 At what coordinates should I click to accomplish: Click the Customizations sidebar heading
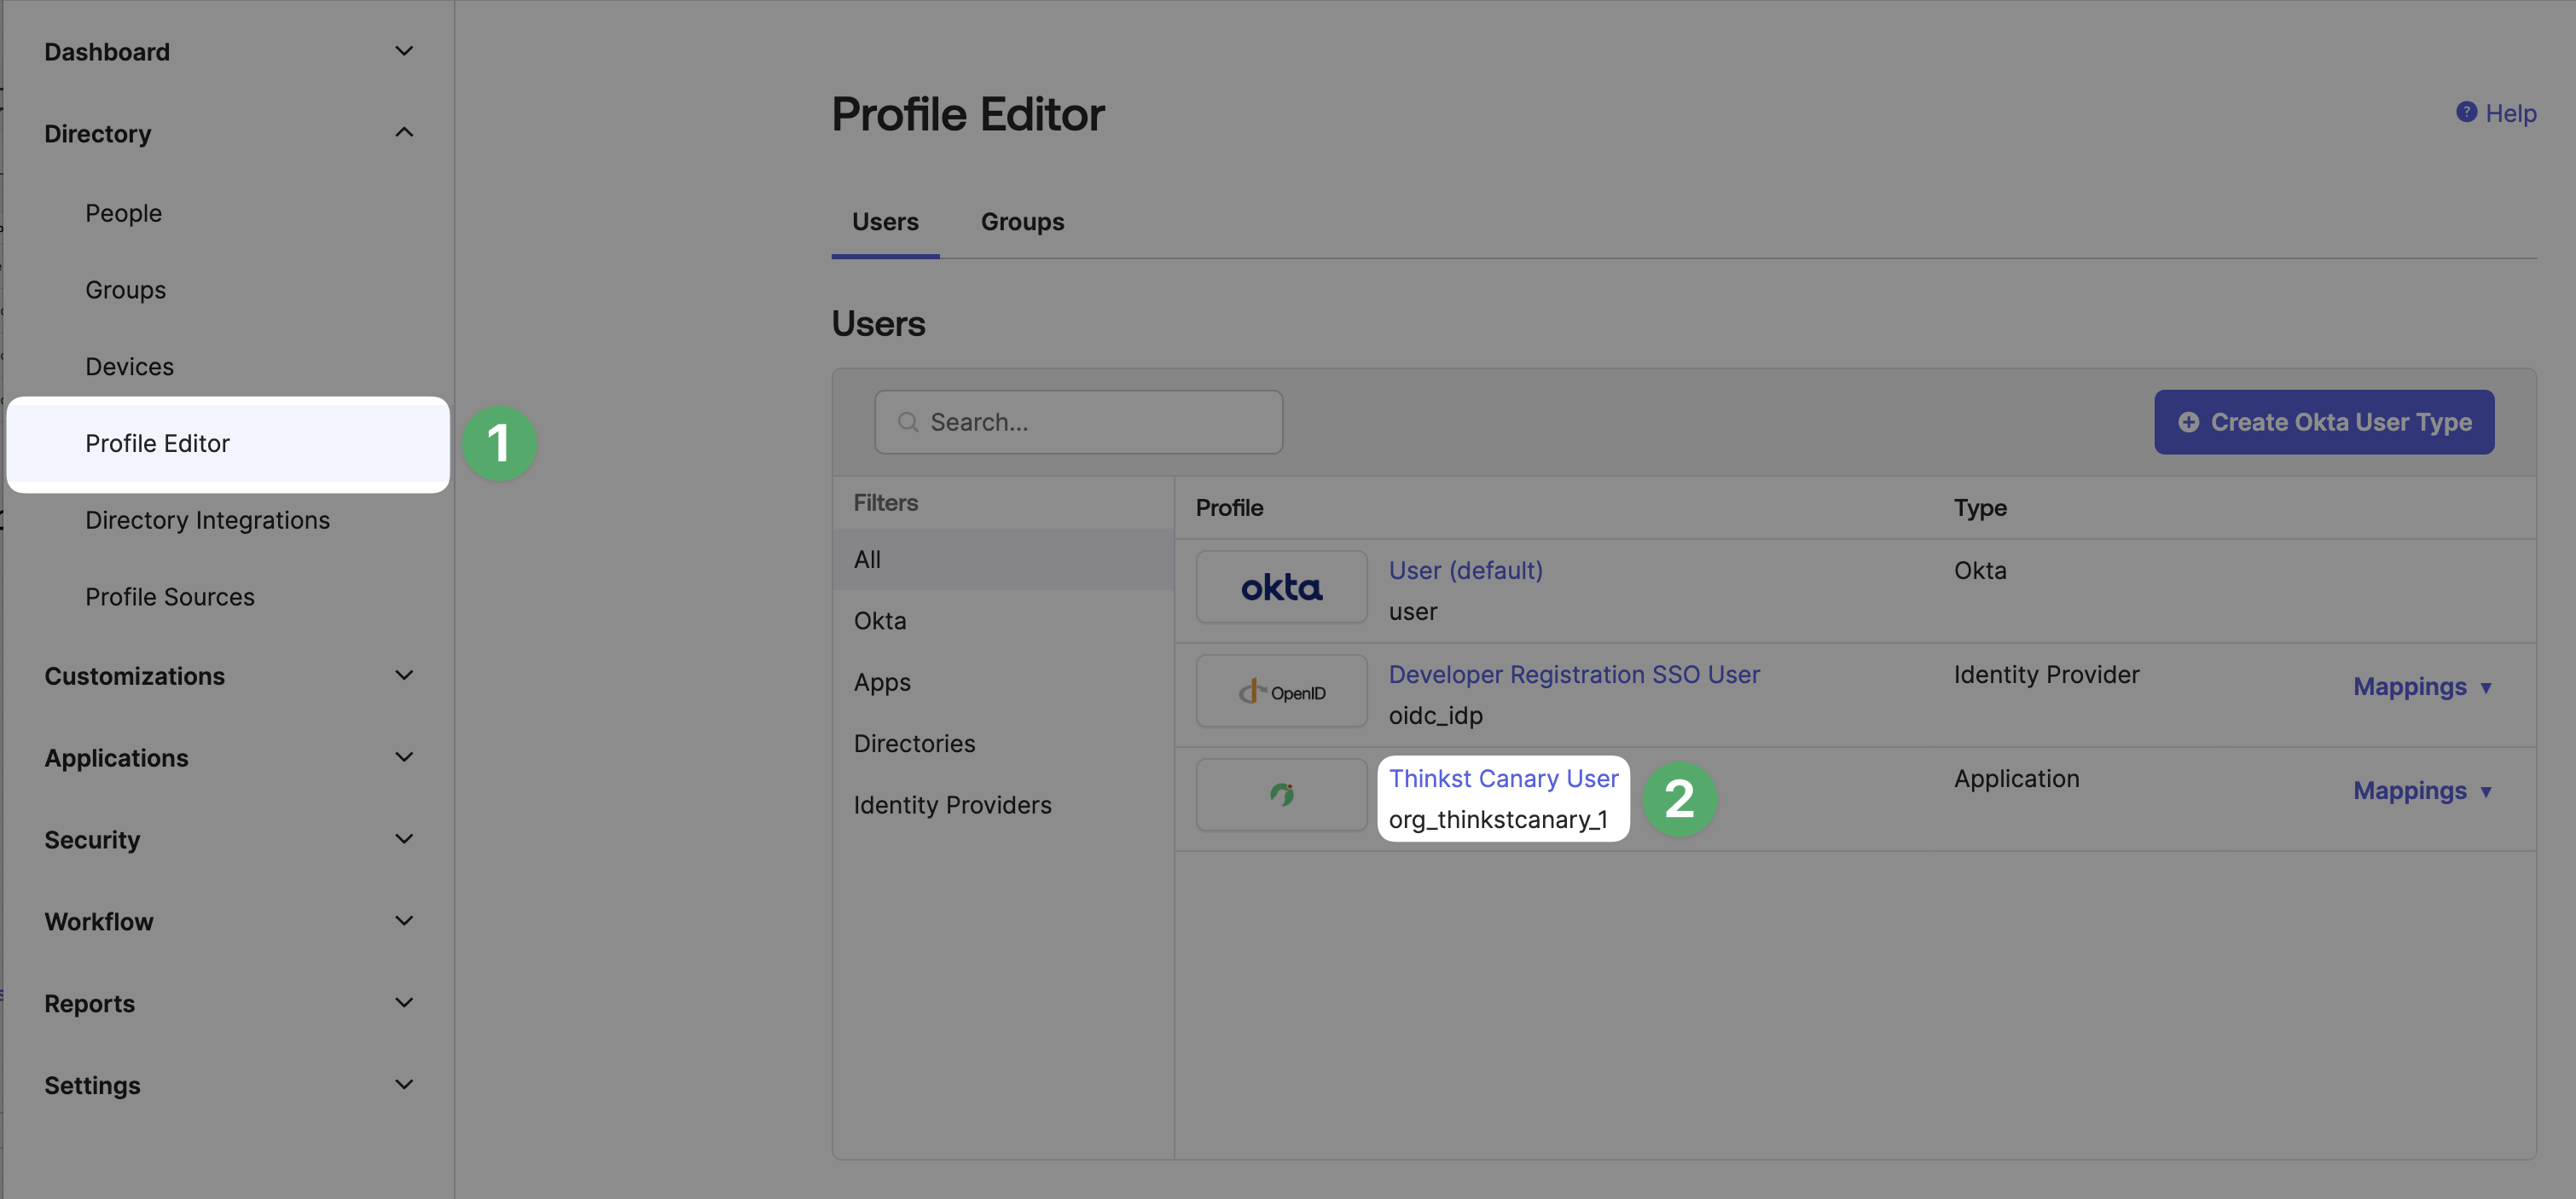135,676
